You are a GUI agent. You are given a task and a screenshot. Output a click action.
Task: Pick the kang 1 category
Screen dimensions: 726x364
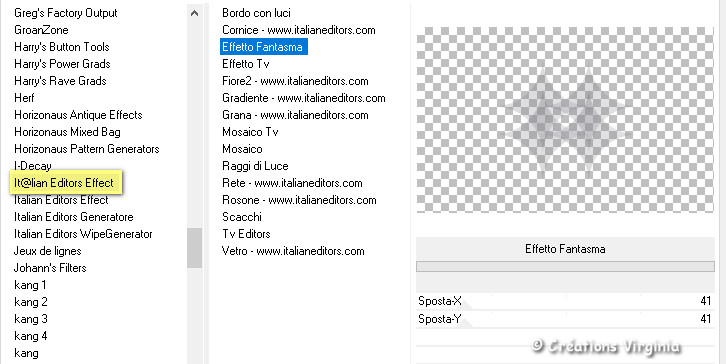[30, 285]
